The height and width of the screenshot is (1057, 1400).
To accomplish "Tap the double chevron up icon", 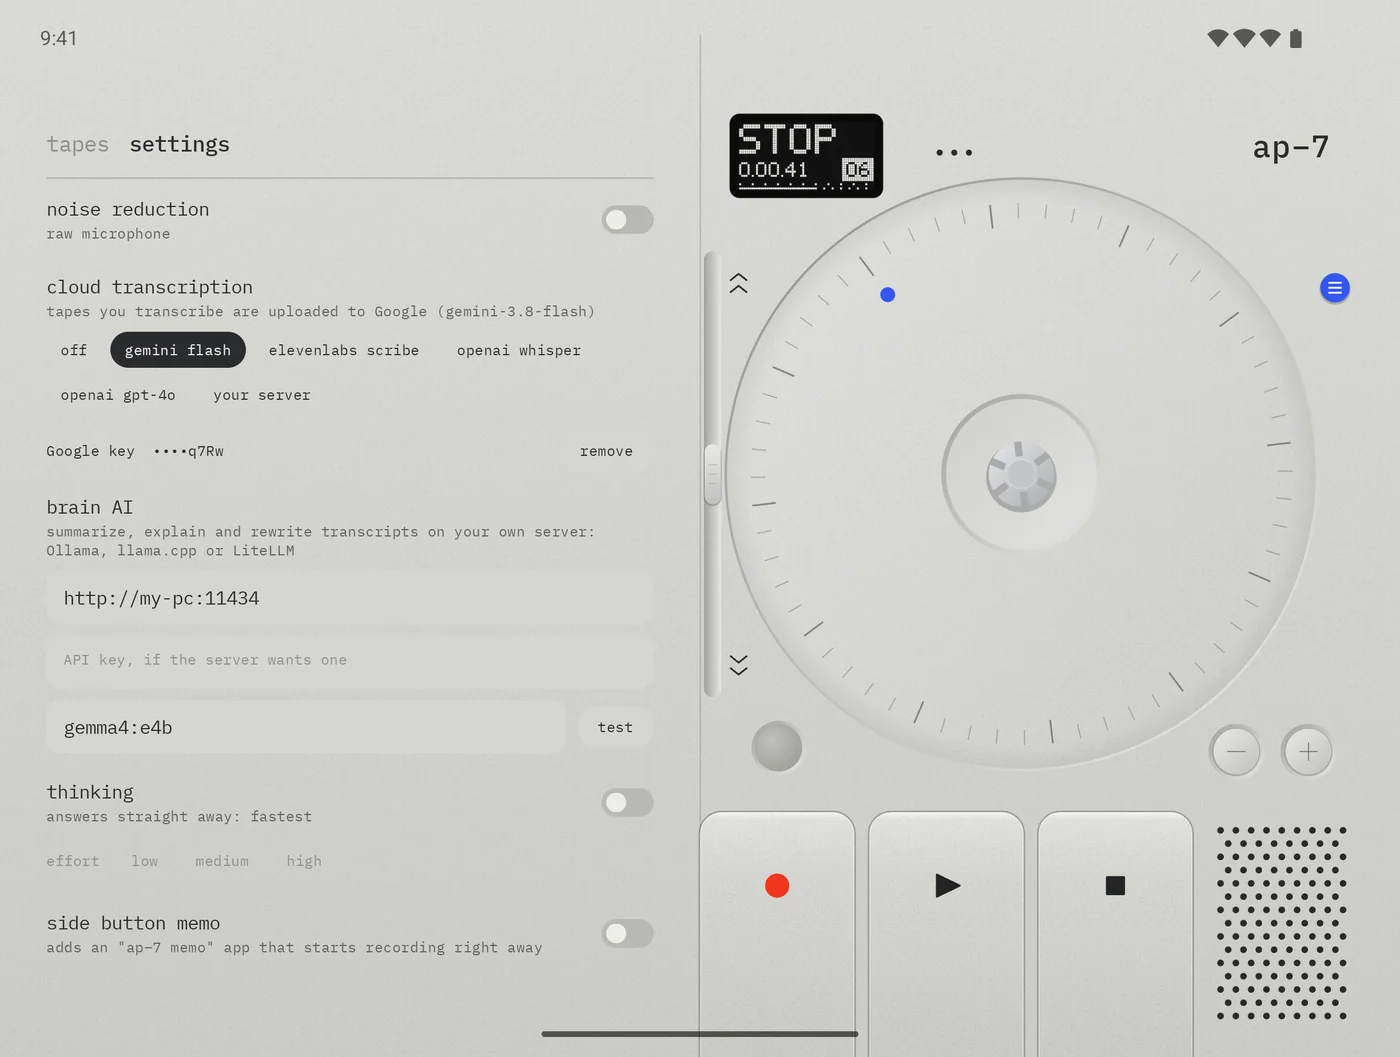I will coord(739,283).
